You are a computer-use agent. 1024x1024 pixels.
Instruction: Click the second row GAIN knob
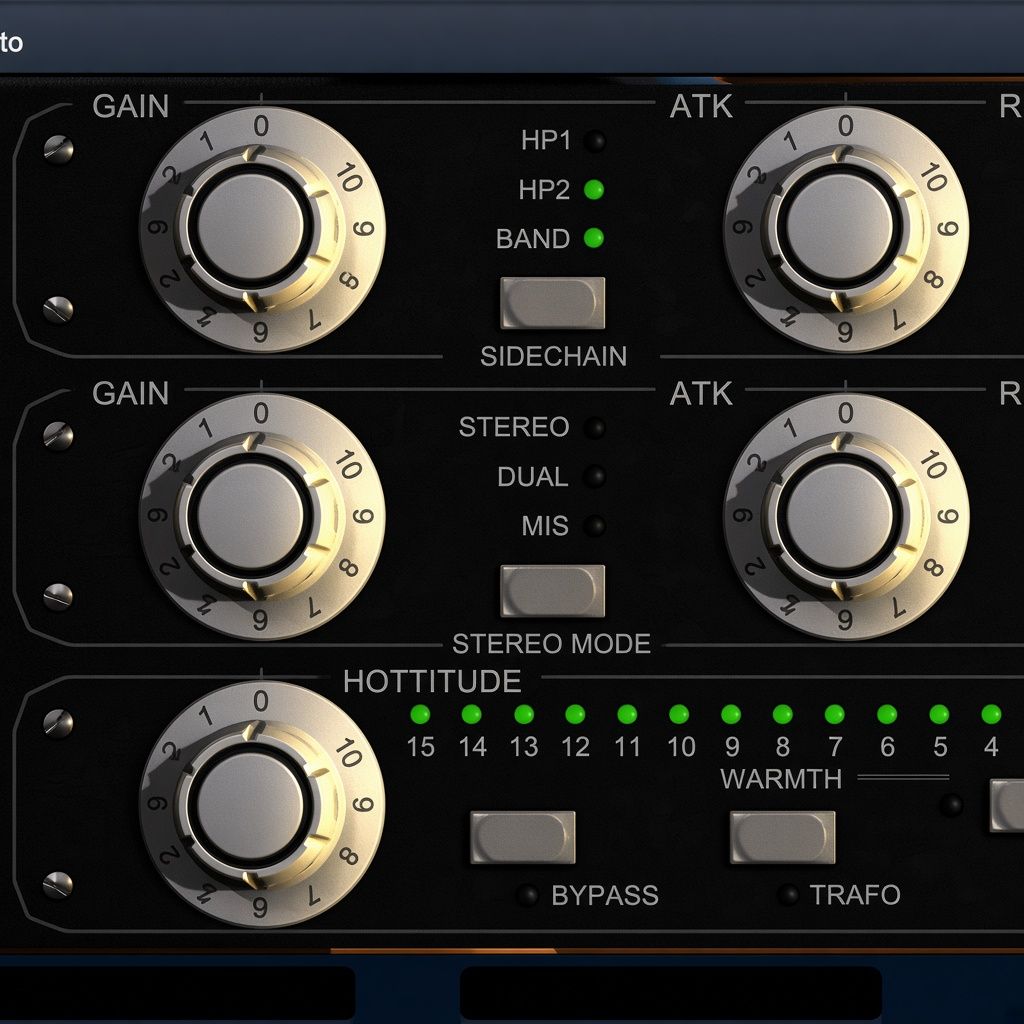point(262,517)
